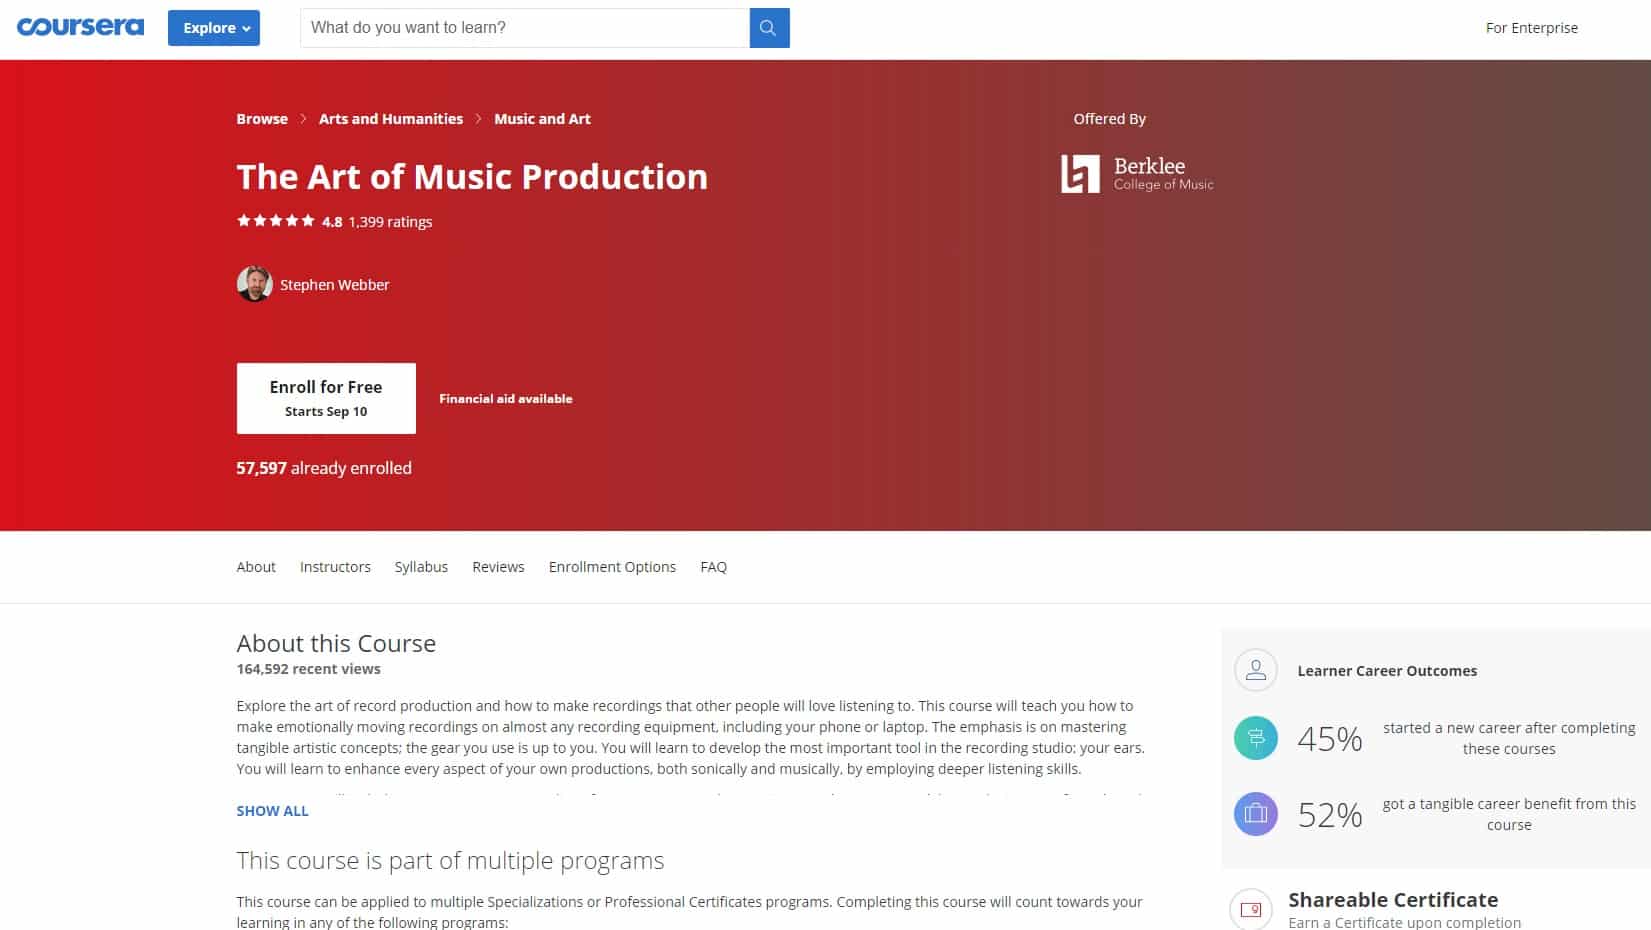Click 'The Art of Music Production' title

(472, 177)
